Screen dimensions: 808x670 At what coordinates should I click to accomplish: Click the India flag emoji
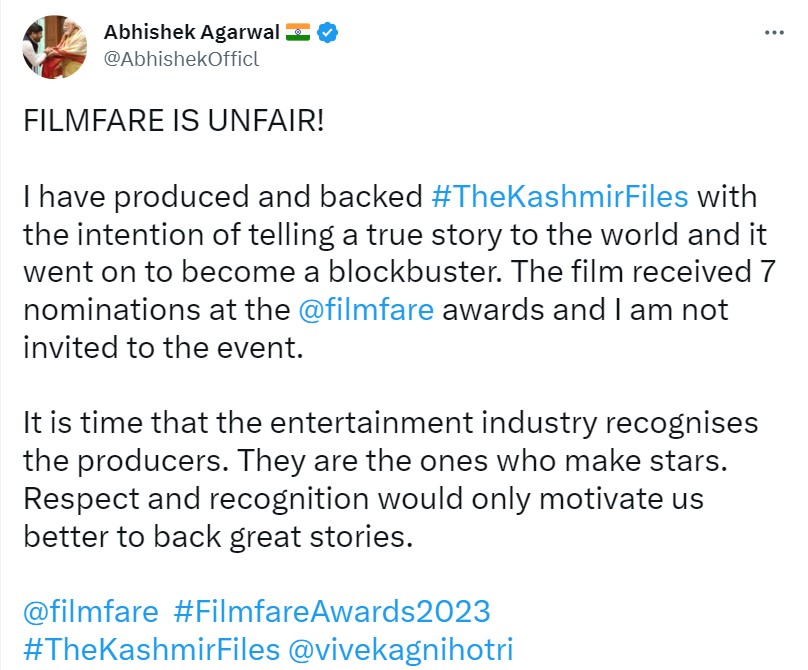298,33
